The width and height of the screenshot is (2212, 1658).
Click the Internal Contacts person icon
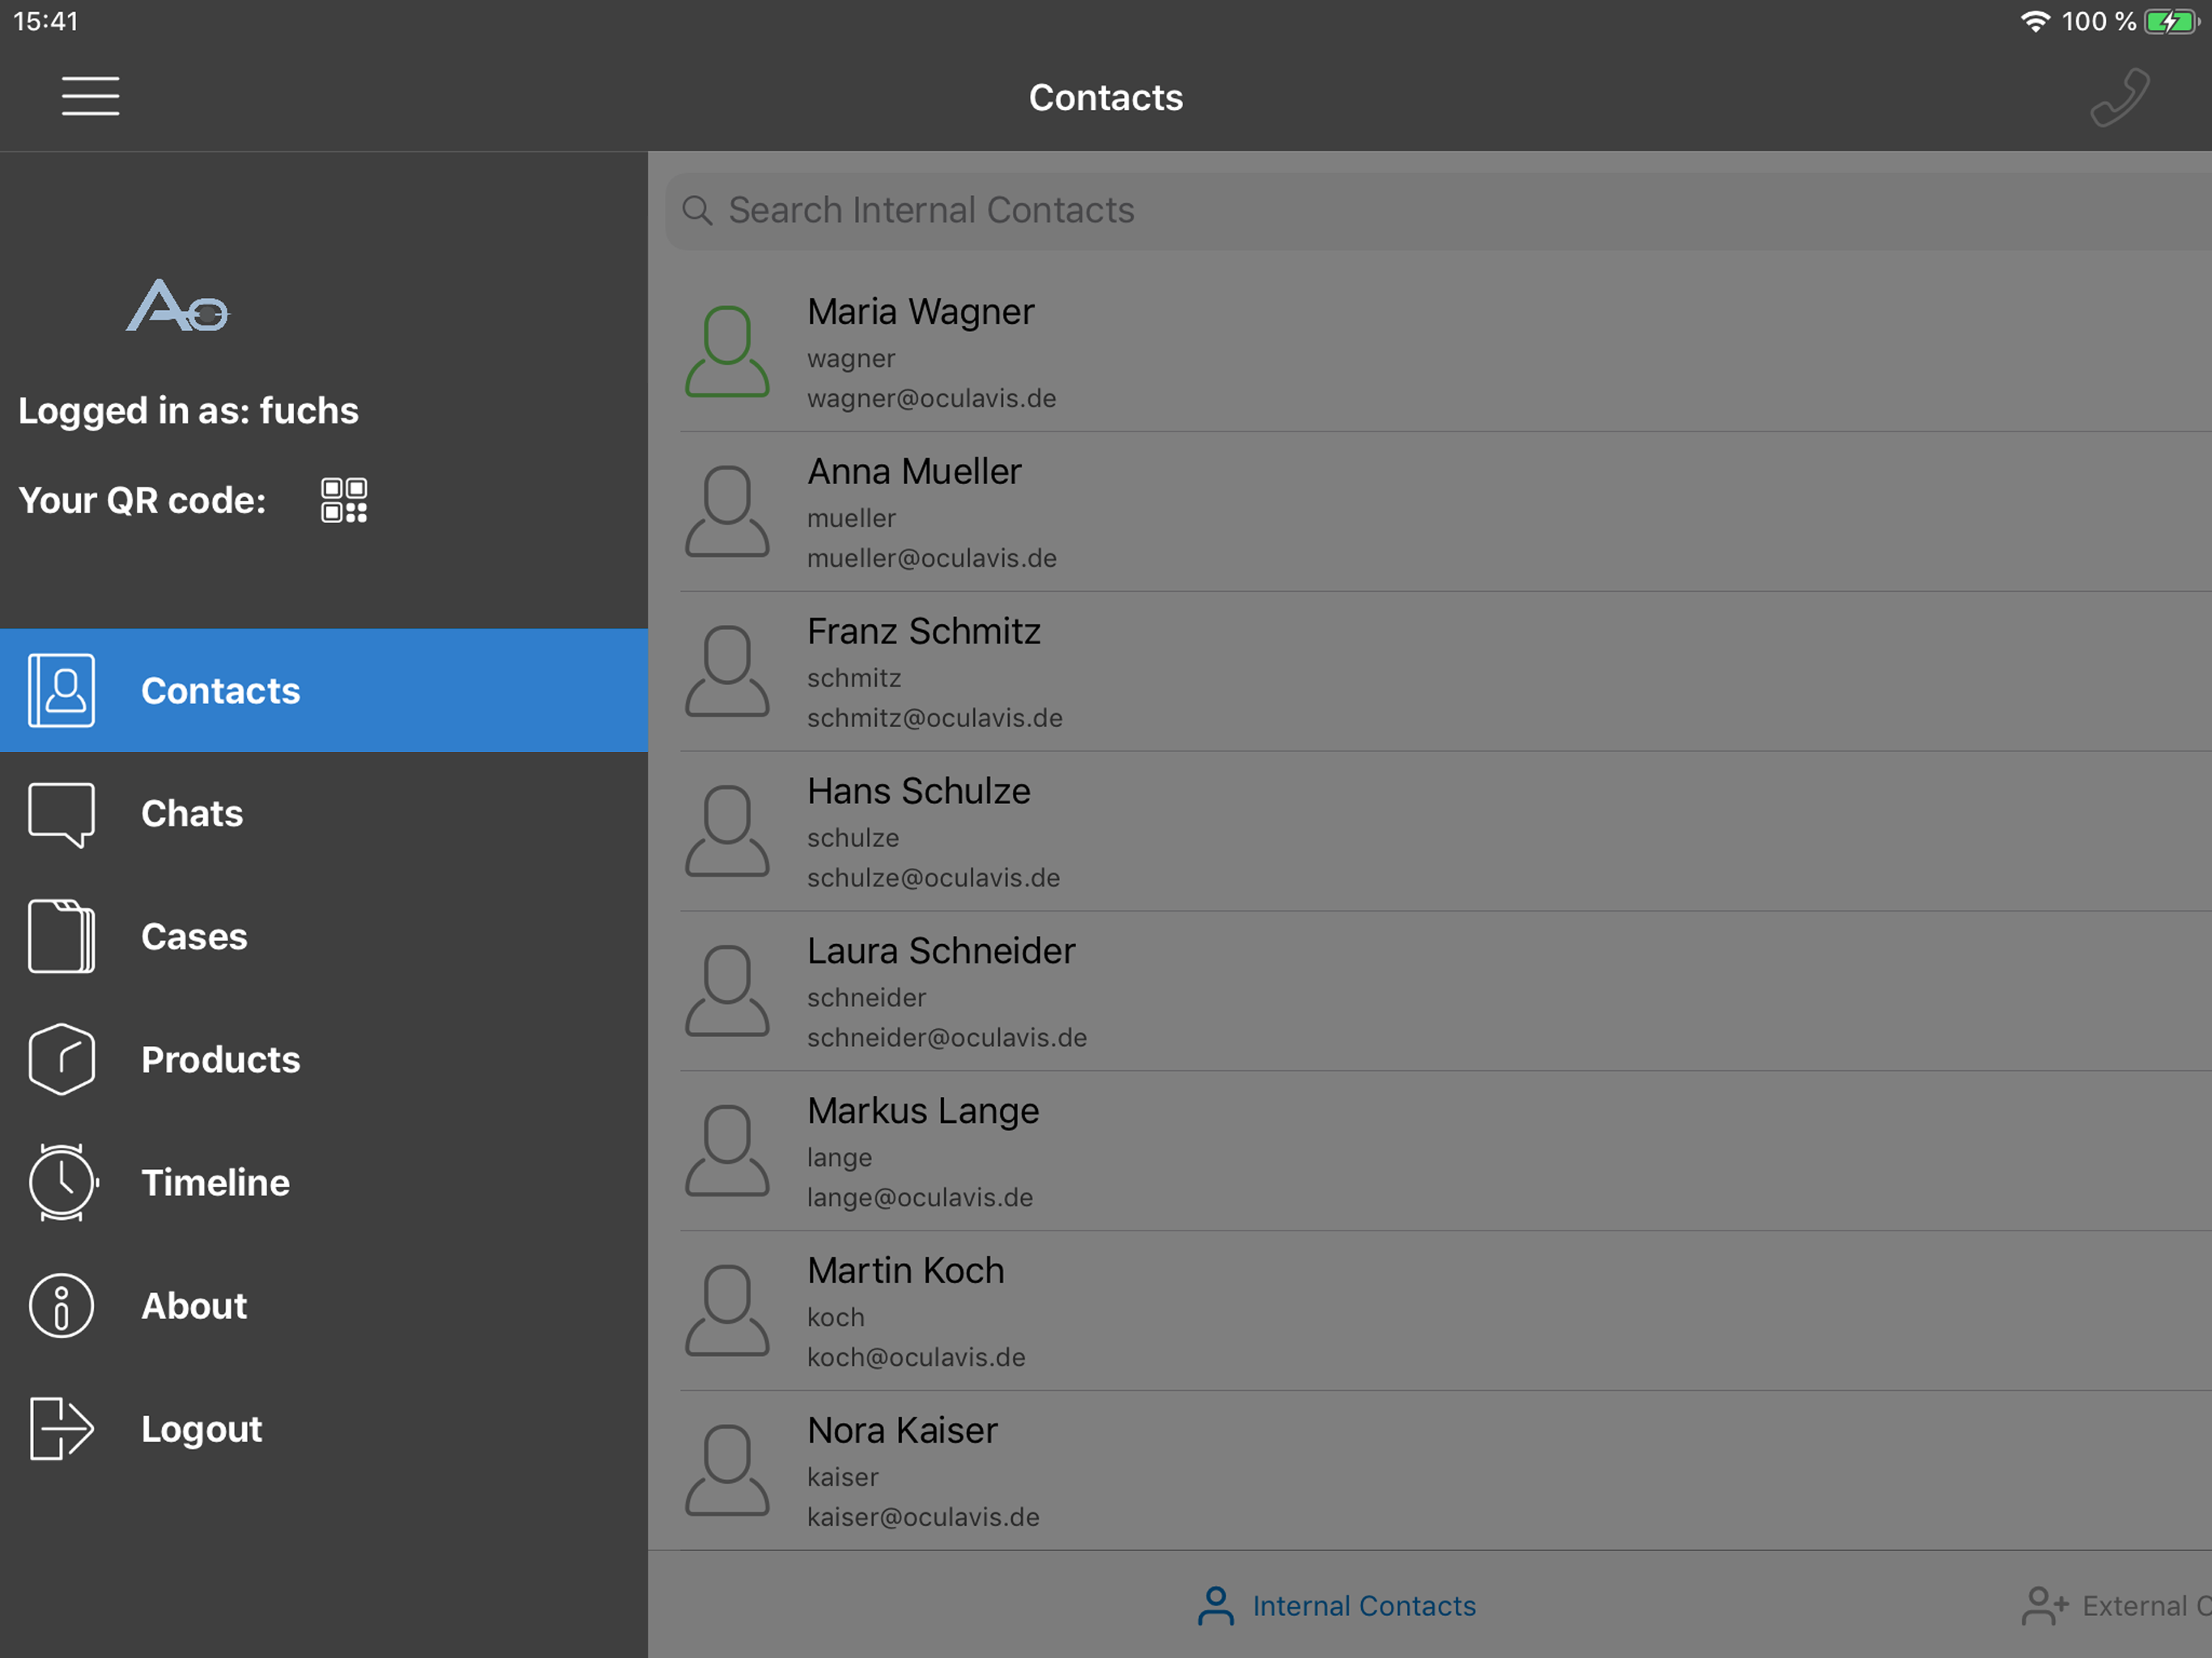tap(1216, 1606)
